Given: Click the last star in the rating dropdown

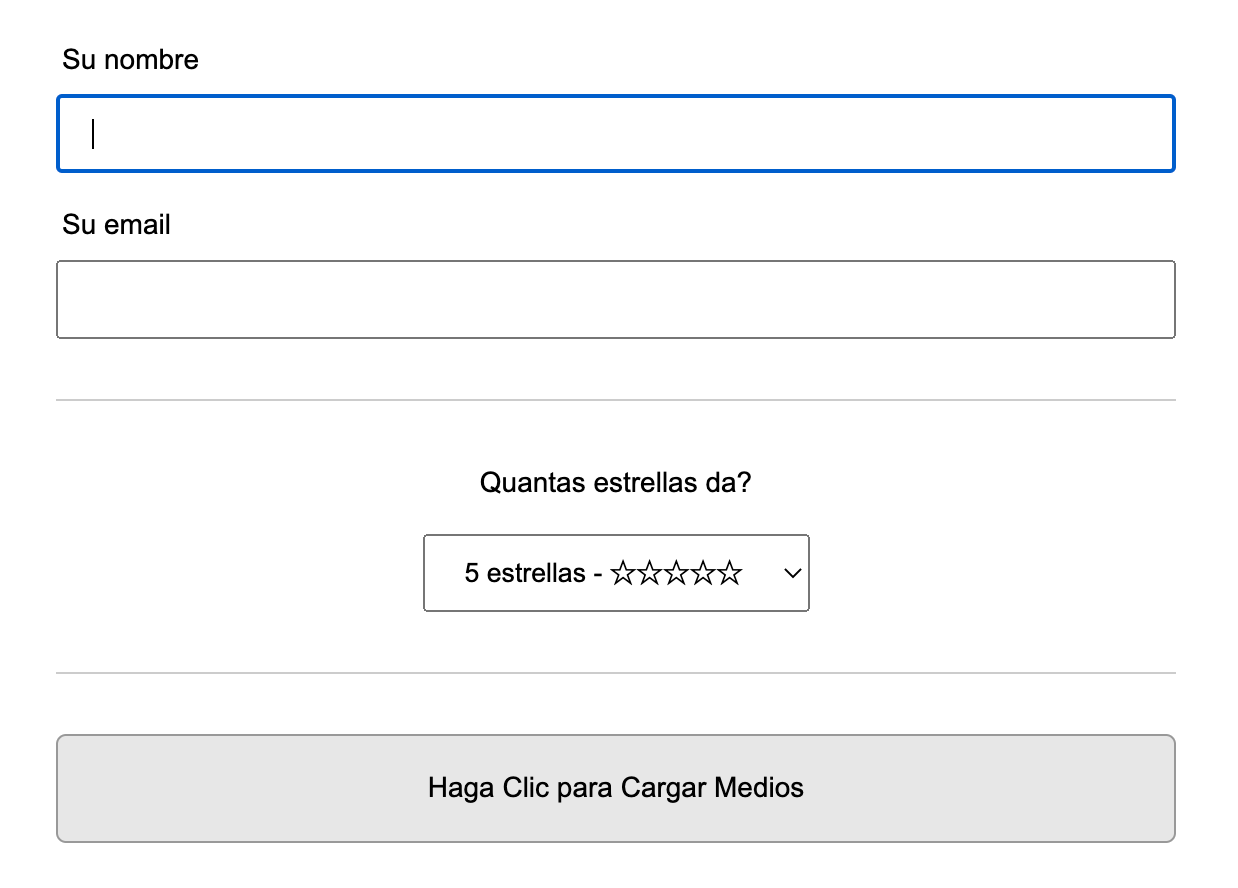Looking at the screenshot, I should point(730,574).
